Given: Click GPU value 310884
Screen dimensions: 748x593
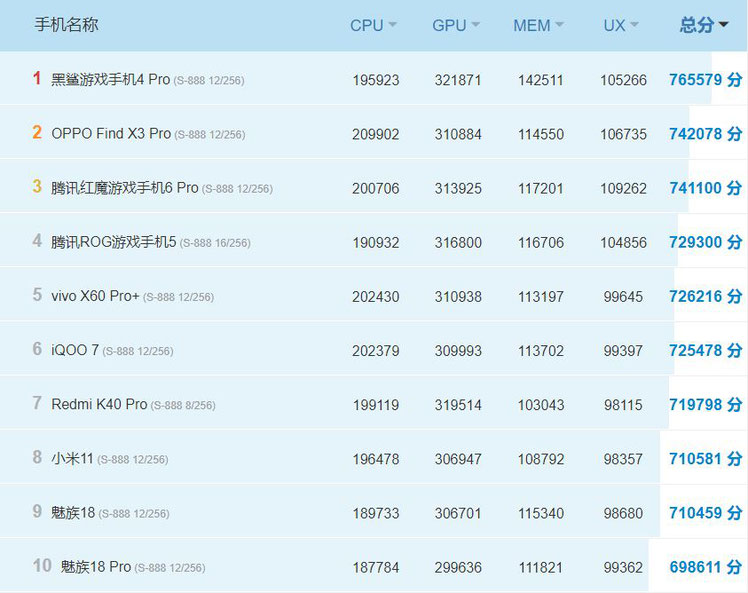Looking at the screenshot, I should coord(458,134).
